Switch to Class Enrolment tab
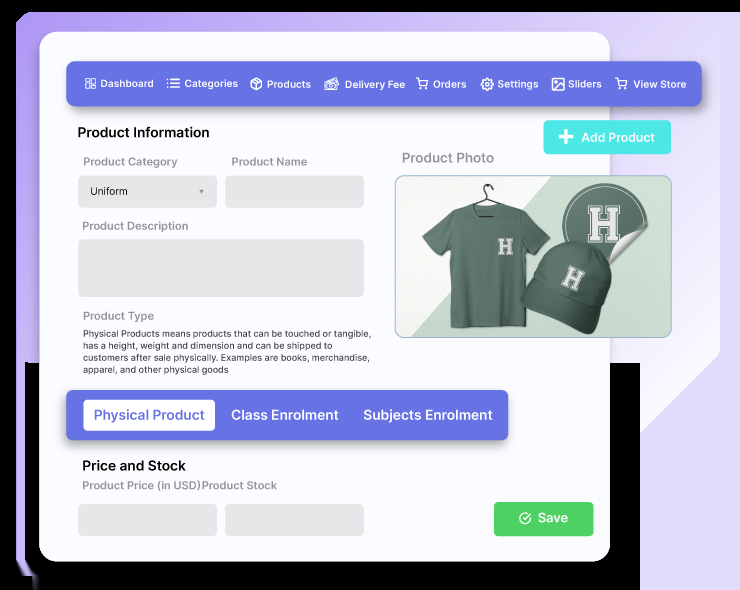 click(285, 415)
